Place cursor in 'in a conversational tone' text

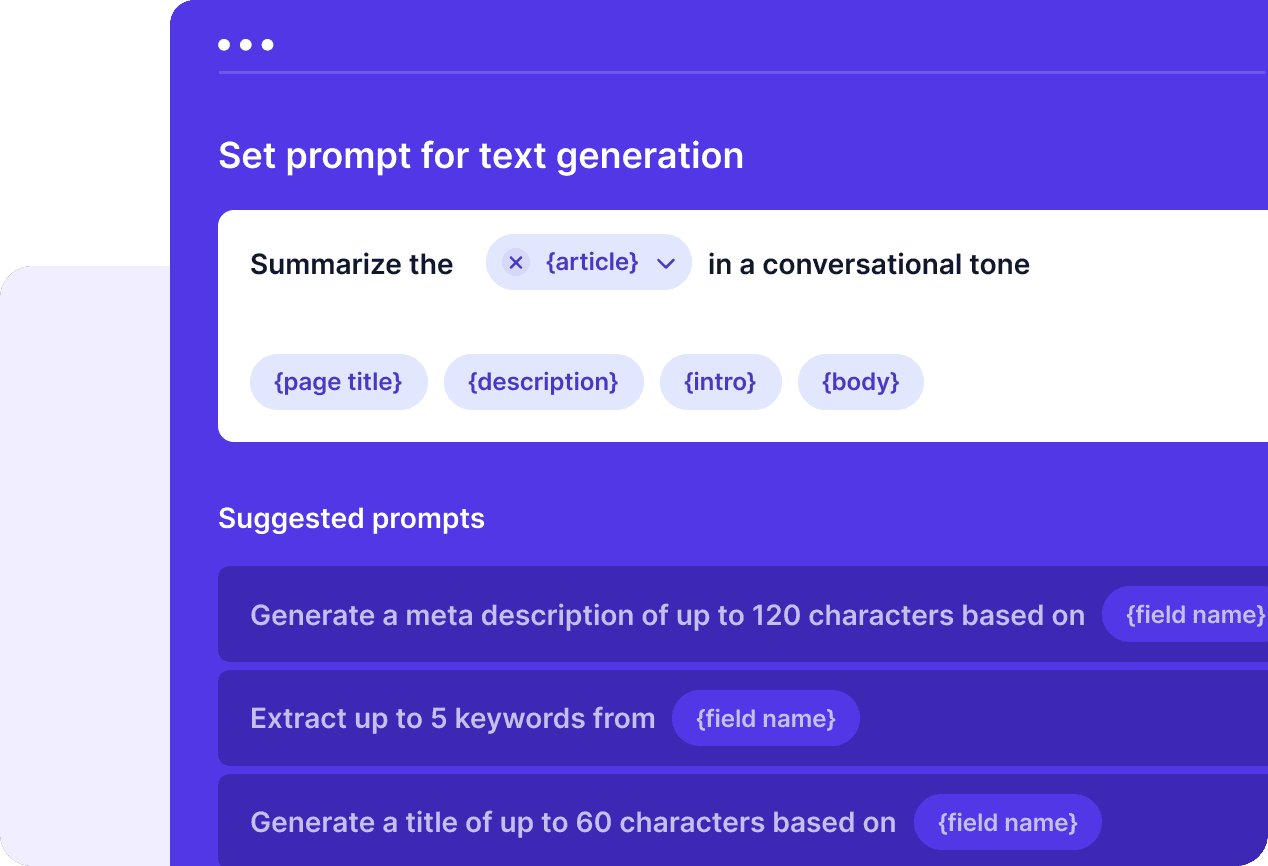coord(869,264)
